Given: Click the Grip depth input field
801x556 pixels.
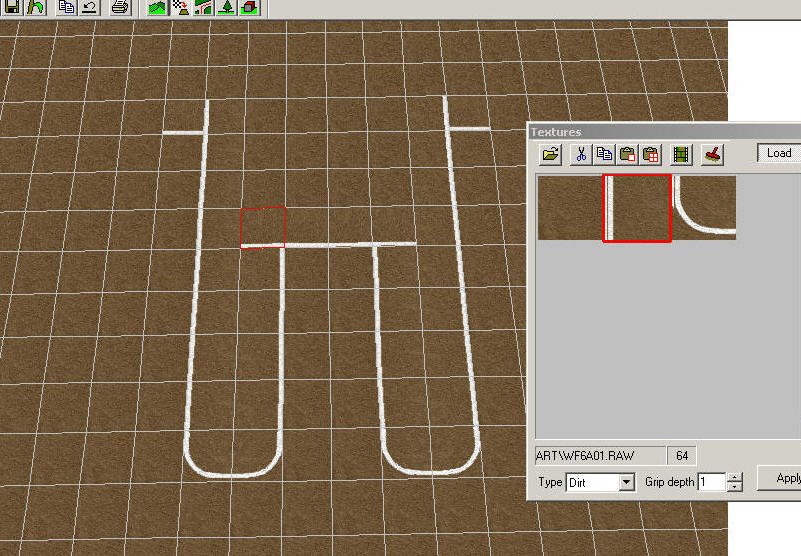Looking at the screenshot, I should click(x=710, y=482).
